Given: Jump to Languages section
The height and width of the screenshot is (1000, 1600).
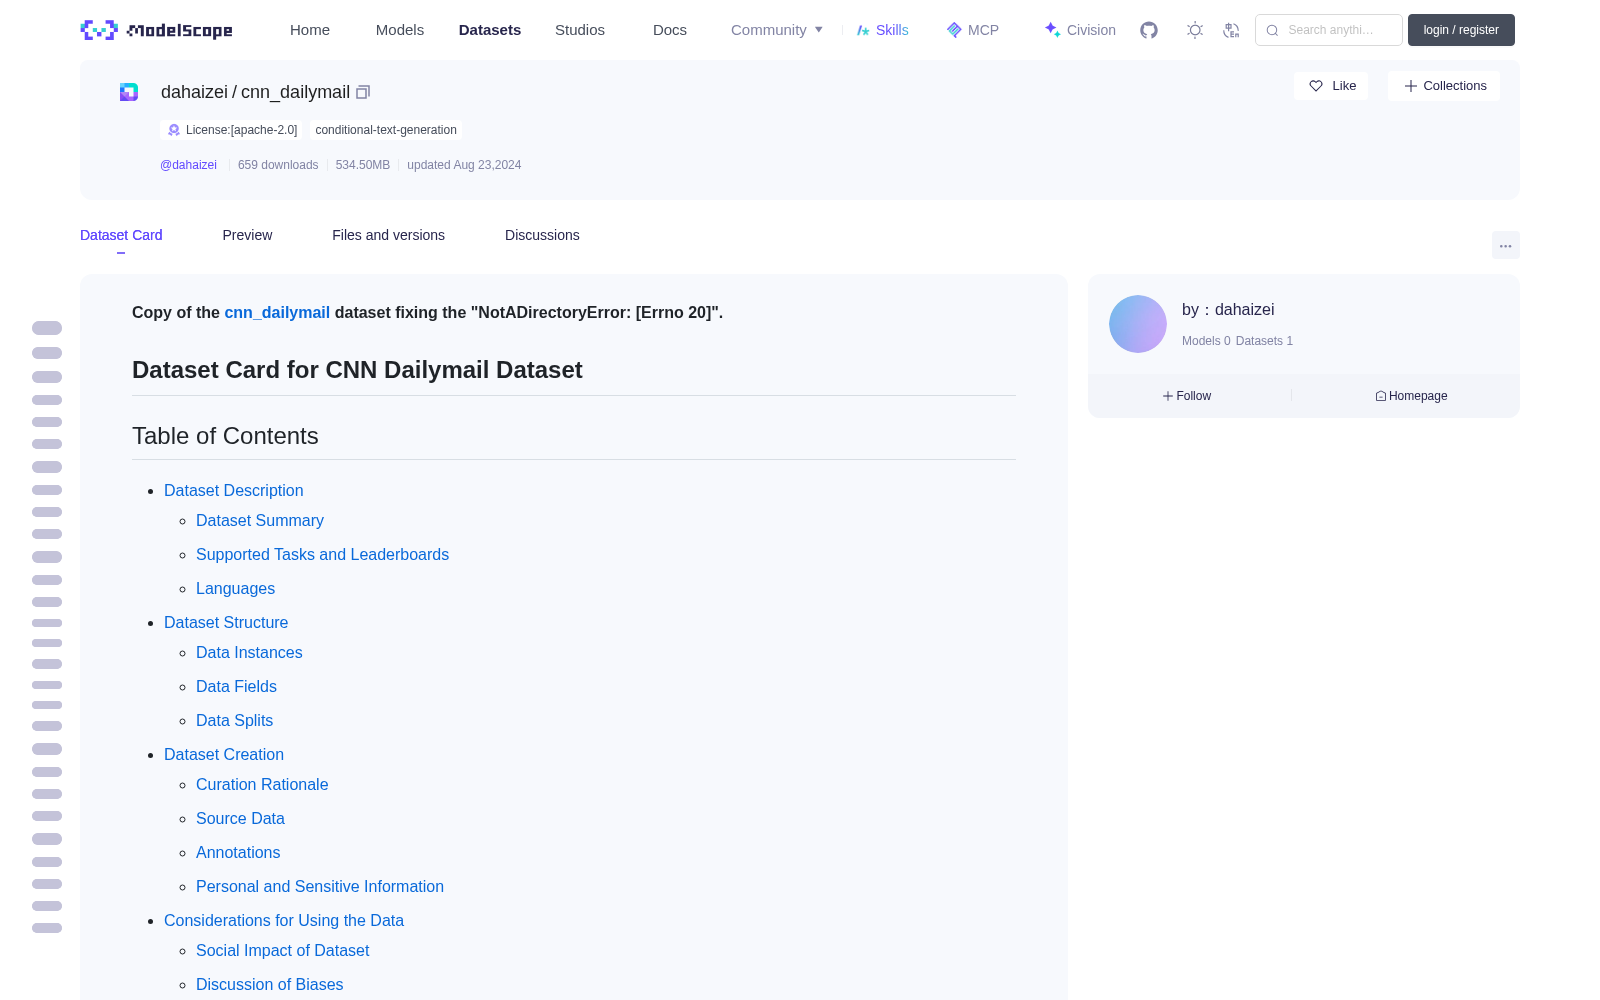Looking at the screenshot, I should 235,589.
